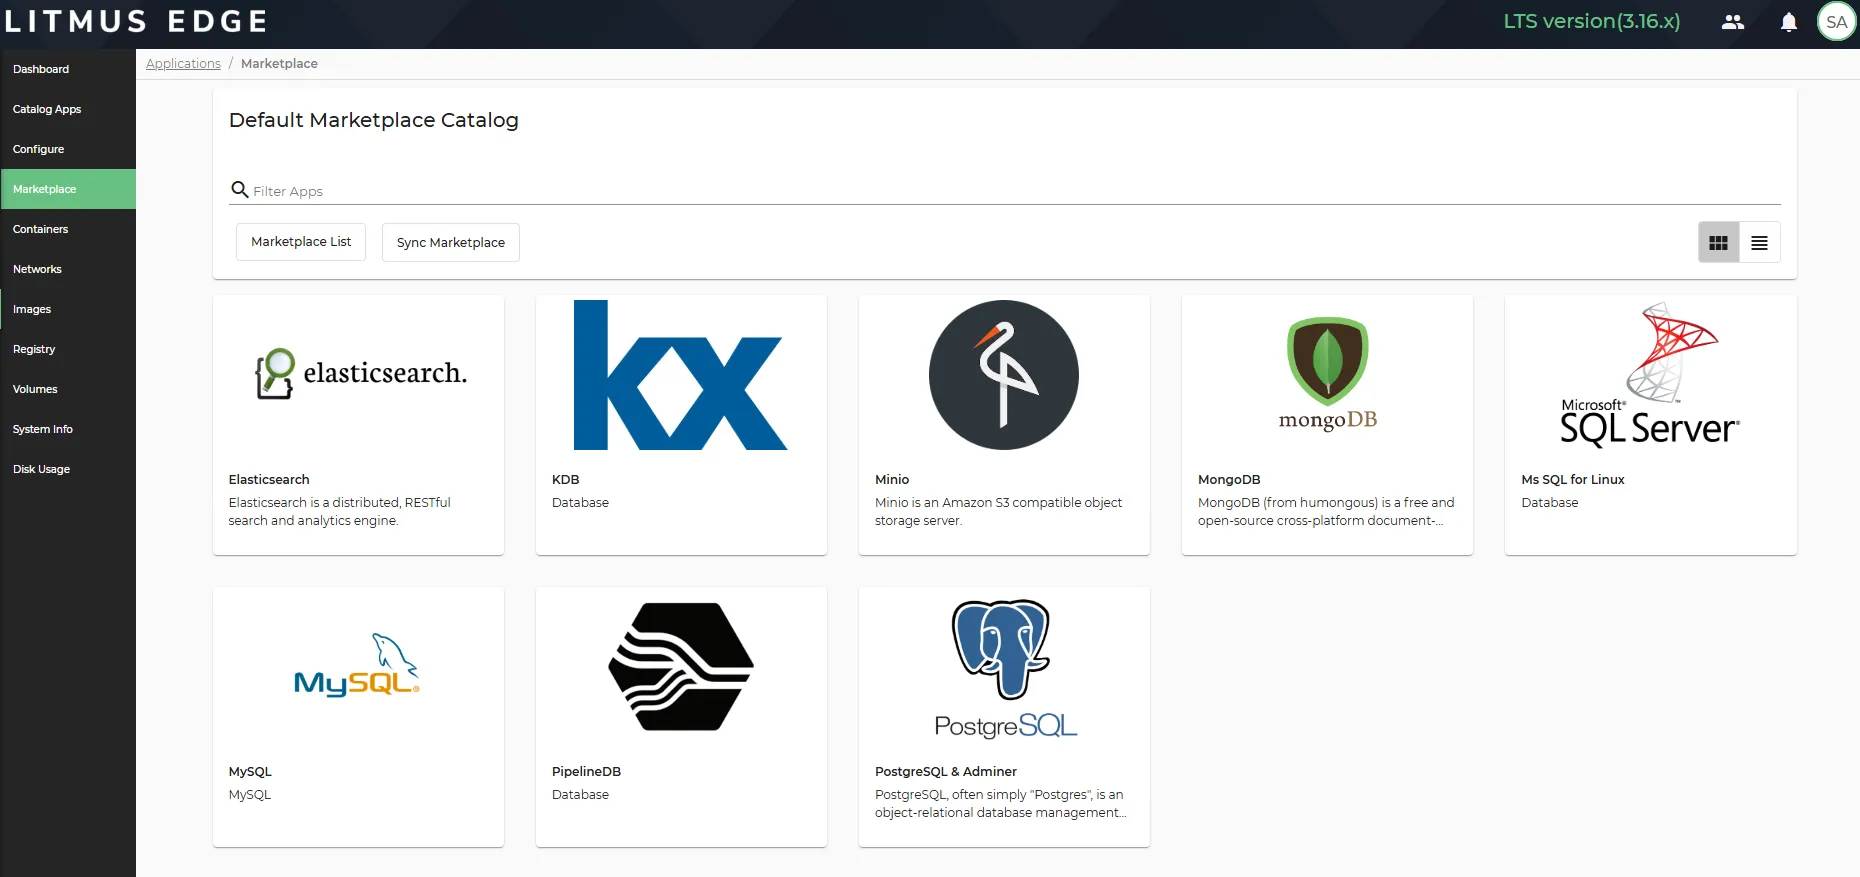This screenshot has height=877, width=1860.
Task: Click the Ms SQL for Linux title
Action: tap(1573, 480)
